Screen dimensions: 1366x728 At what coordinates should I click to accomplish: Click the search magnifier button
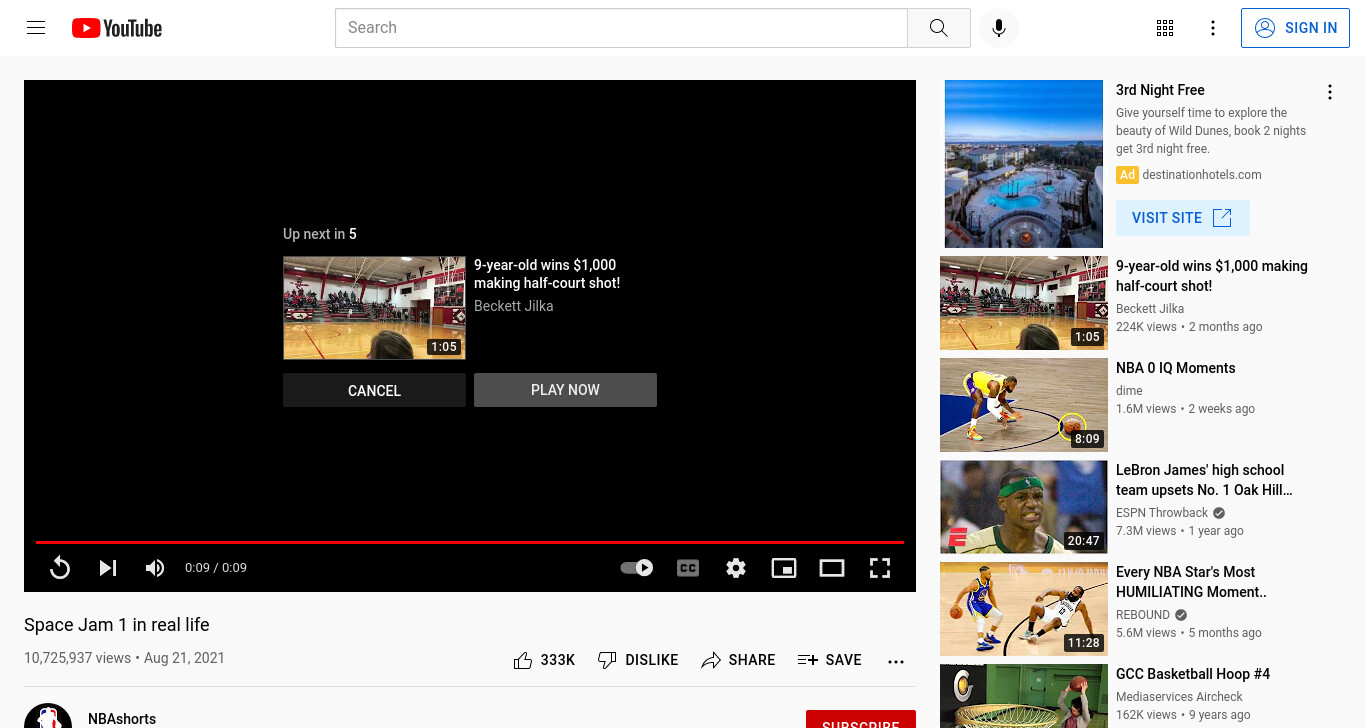(x=938, y=28)
